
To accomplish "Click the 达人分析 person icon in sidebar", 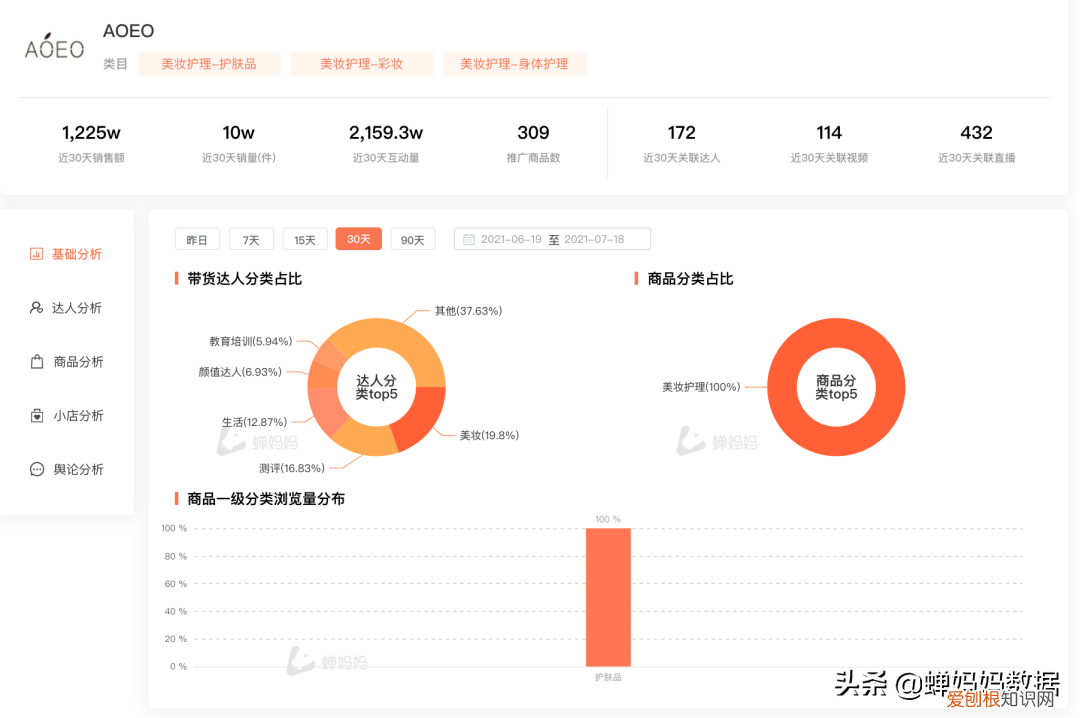I will [x=36, y=307].
